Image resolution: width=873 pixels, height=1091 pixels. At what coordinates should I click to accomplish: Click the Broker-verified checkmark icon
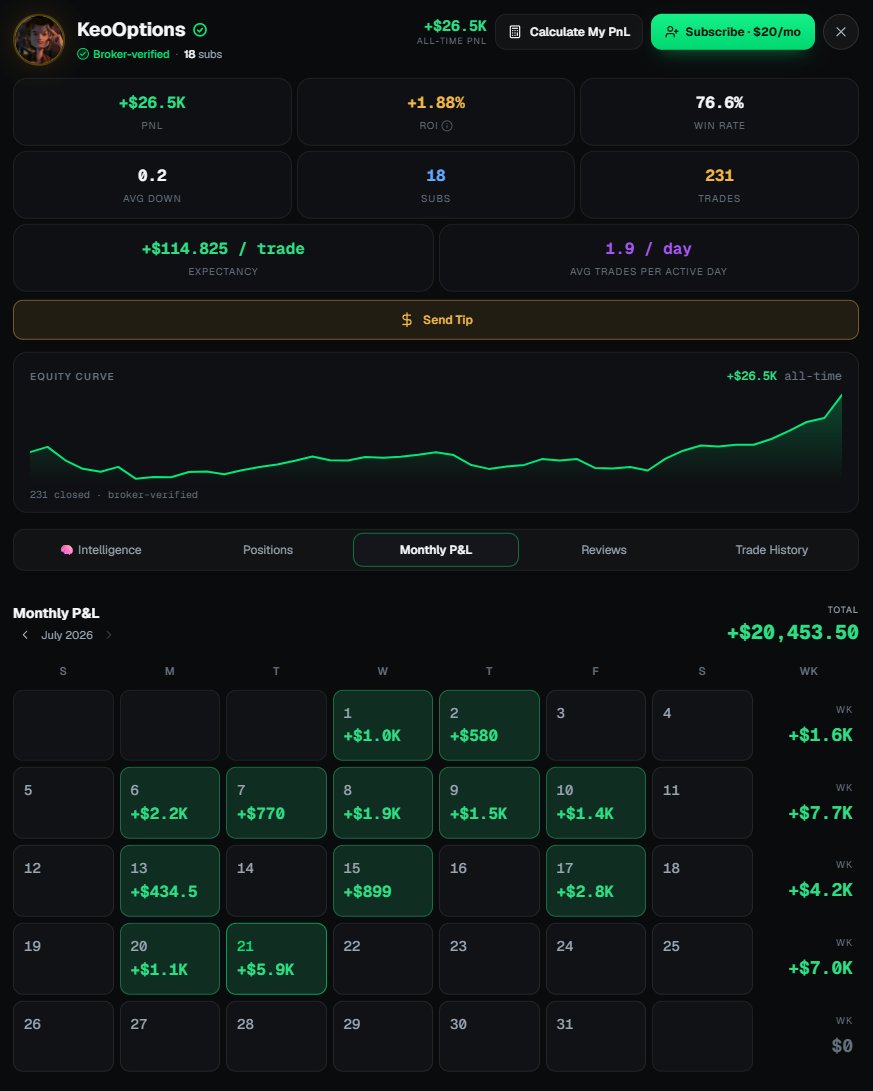(x=83, y=54)
